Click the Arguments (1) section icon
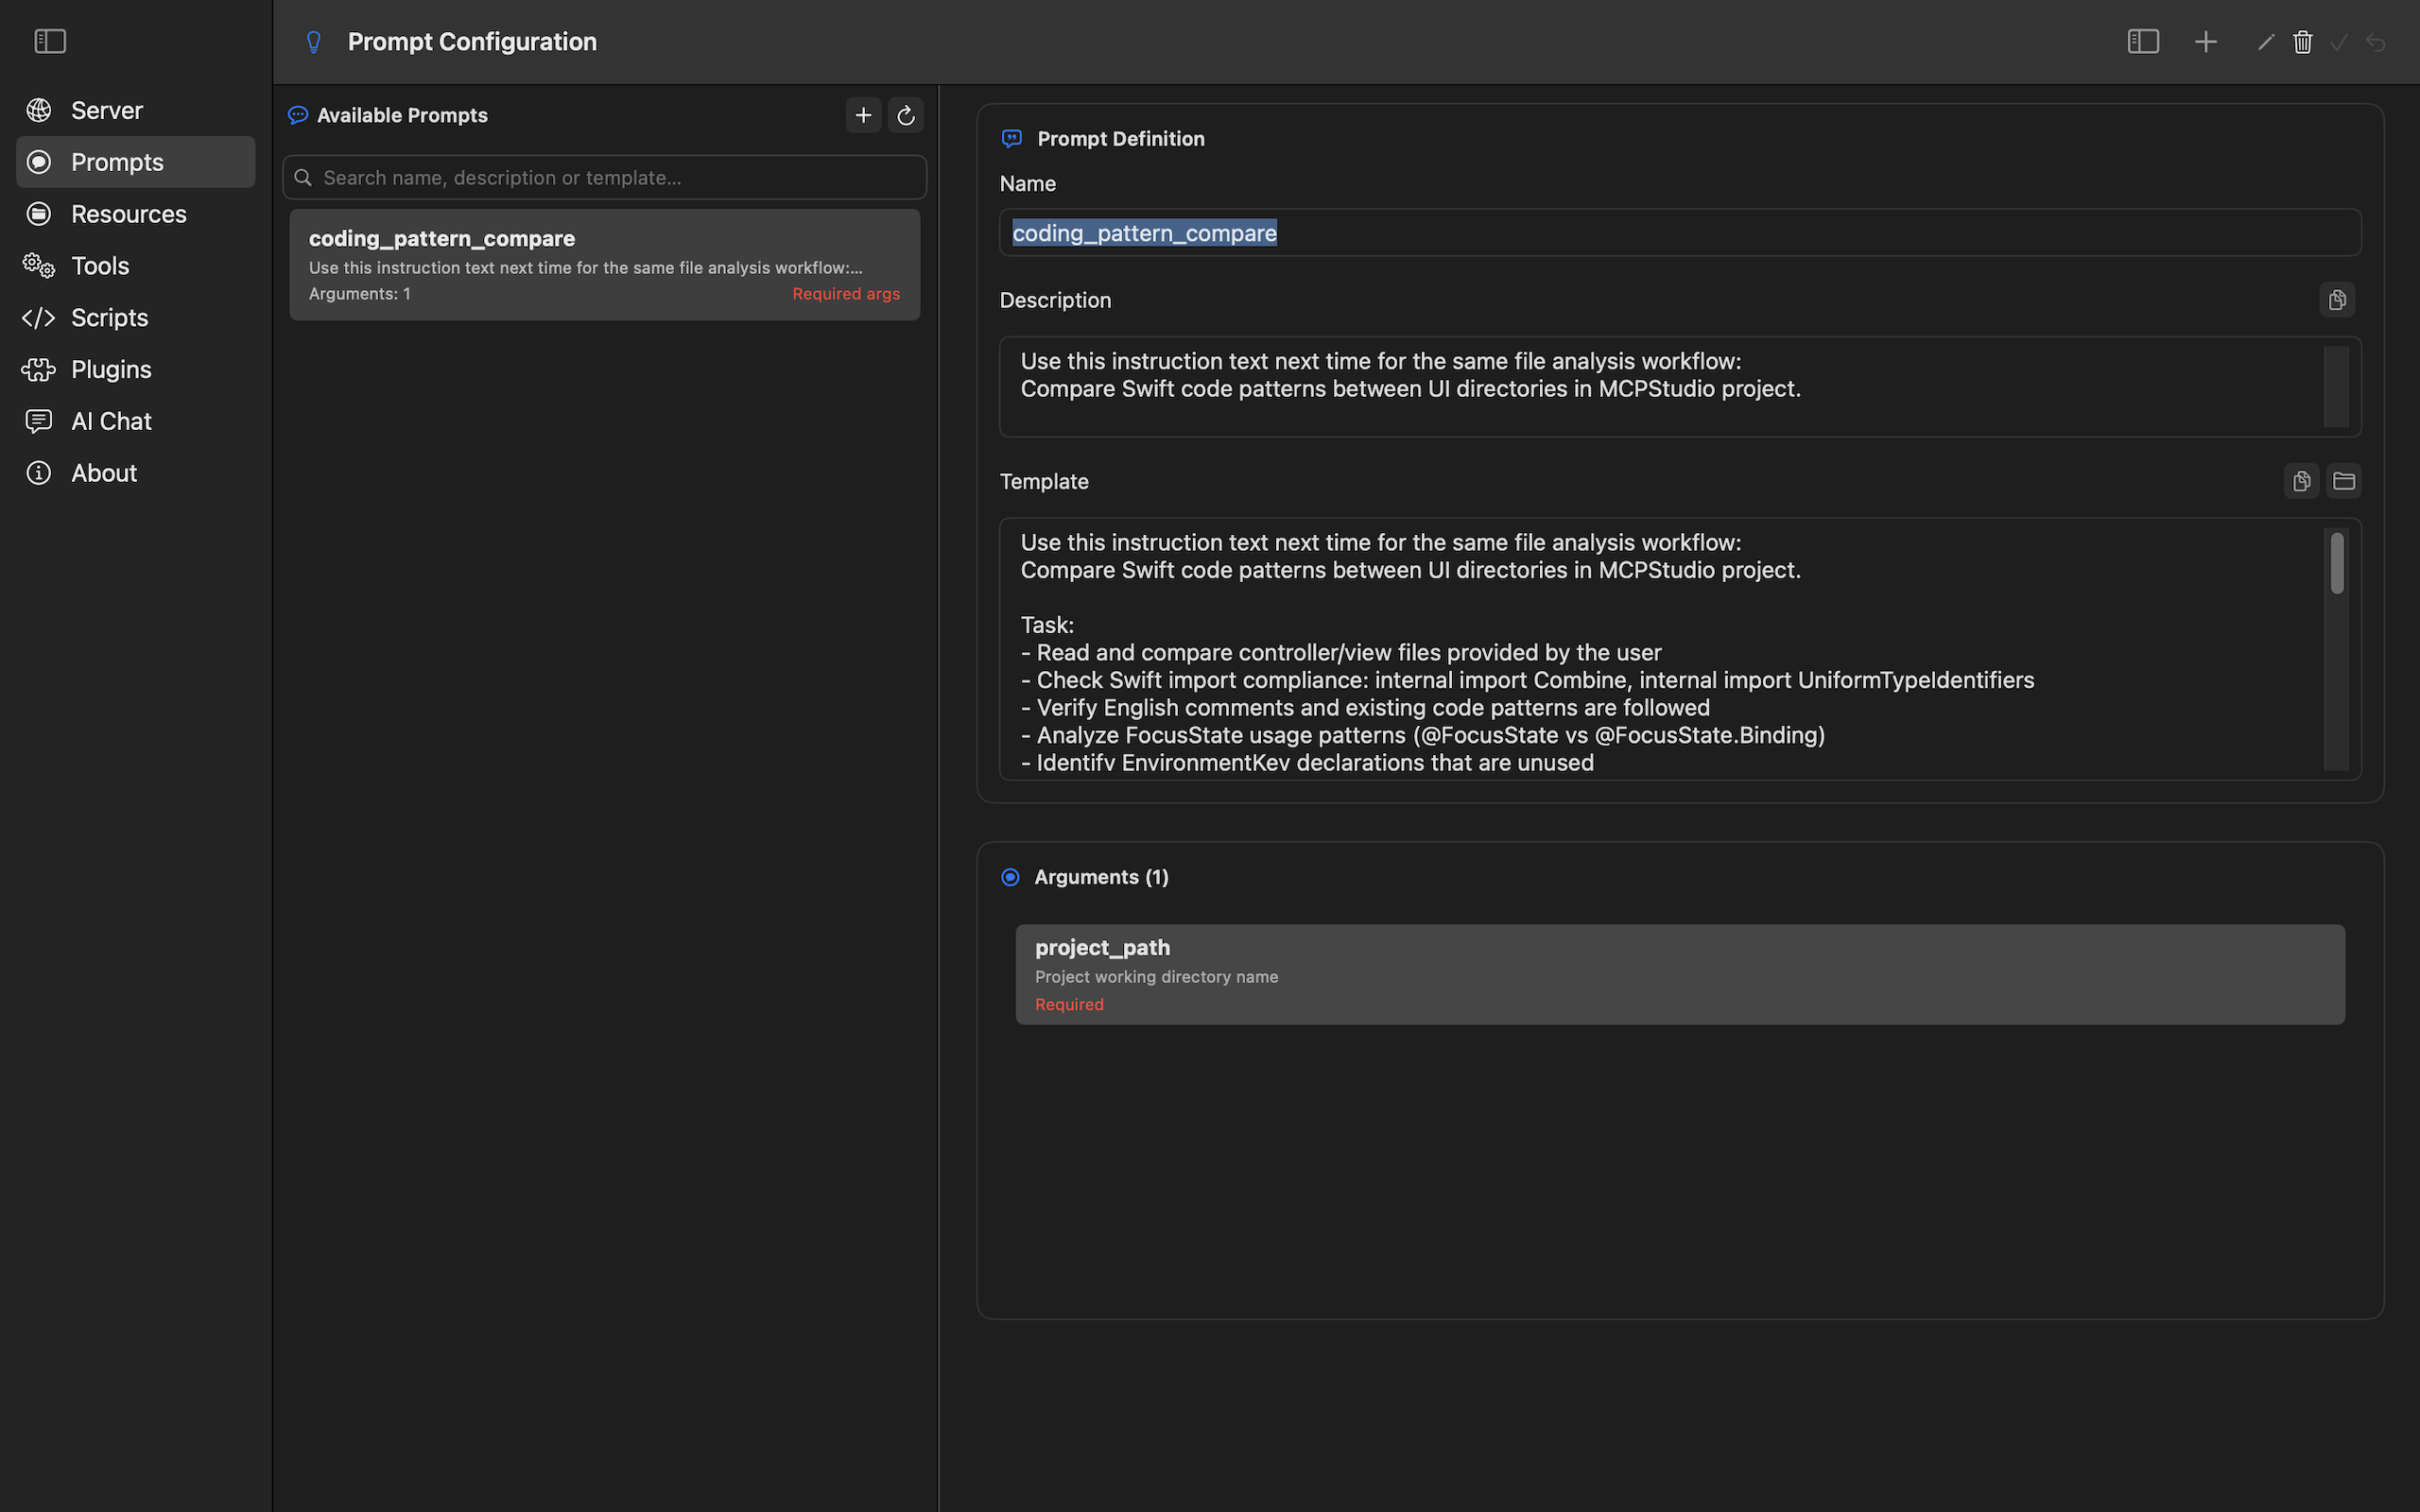 point(1010,877)
